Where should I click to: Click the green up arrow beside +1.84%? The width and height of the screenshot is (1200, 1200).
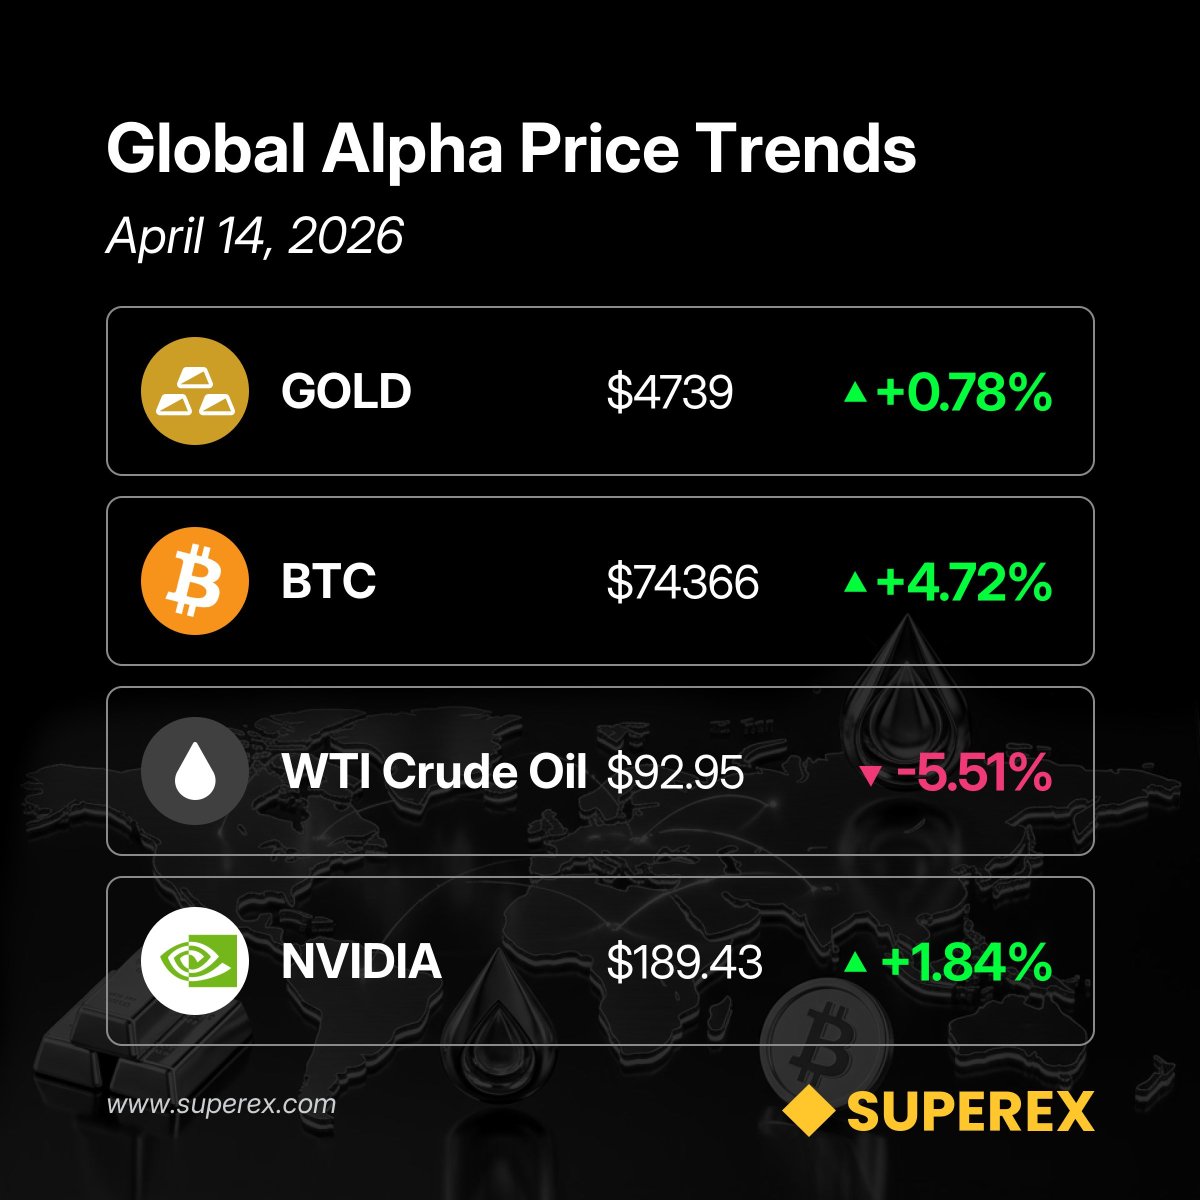tap(855, 963)
